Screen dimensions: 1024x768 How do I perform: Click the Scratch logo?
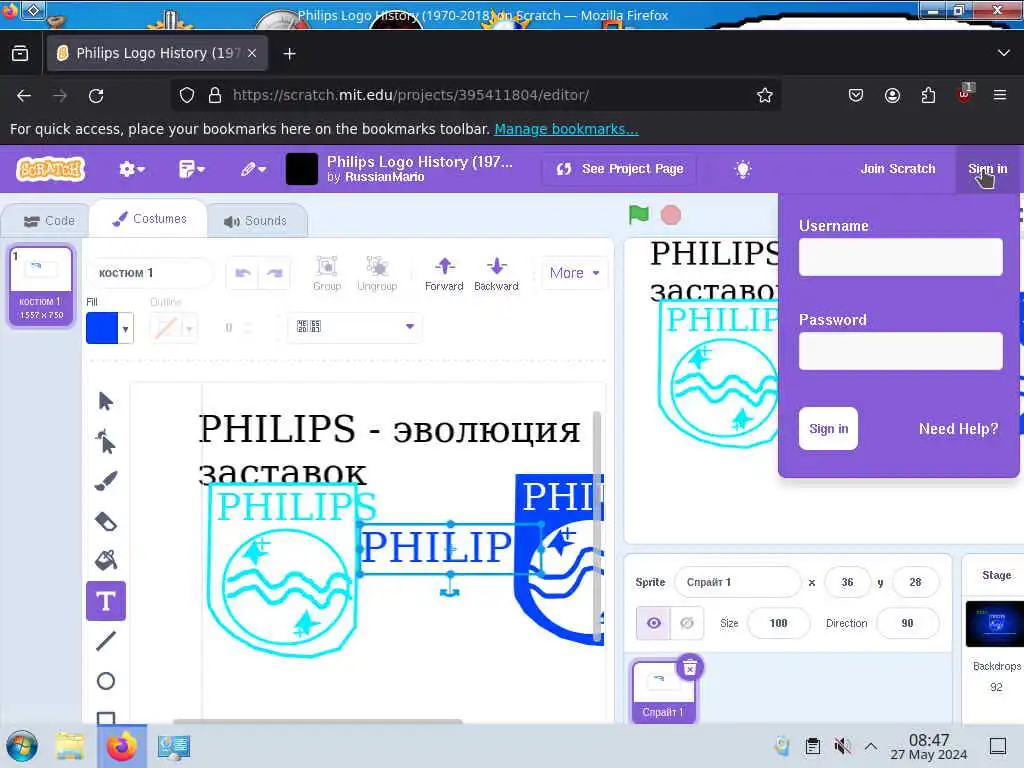coord(50,169)
